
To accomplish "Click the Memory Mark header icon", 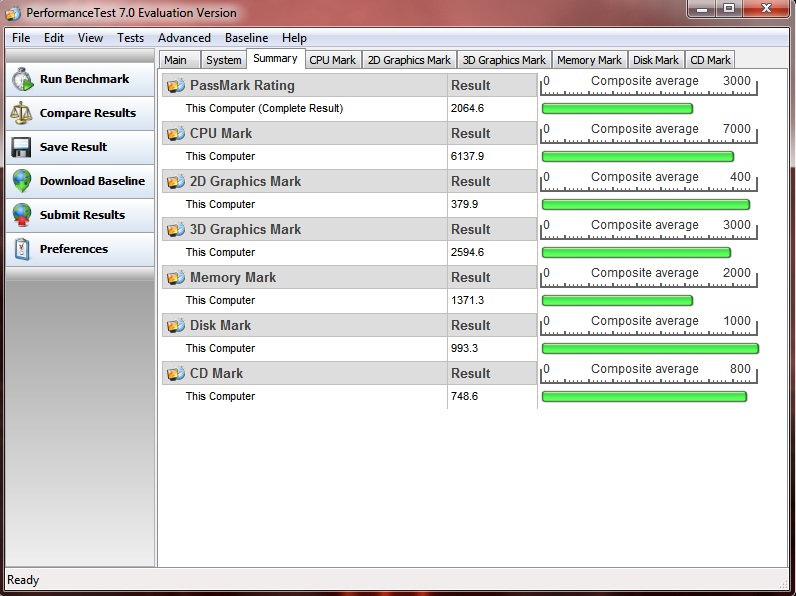I will [x=176, y=277].
